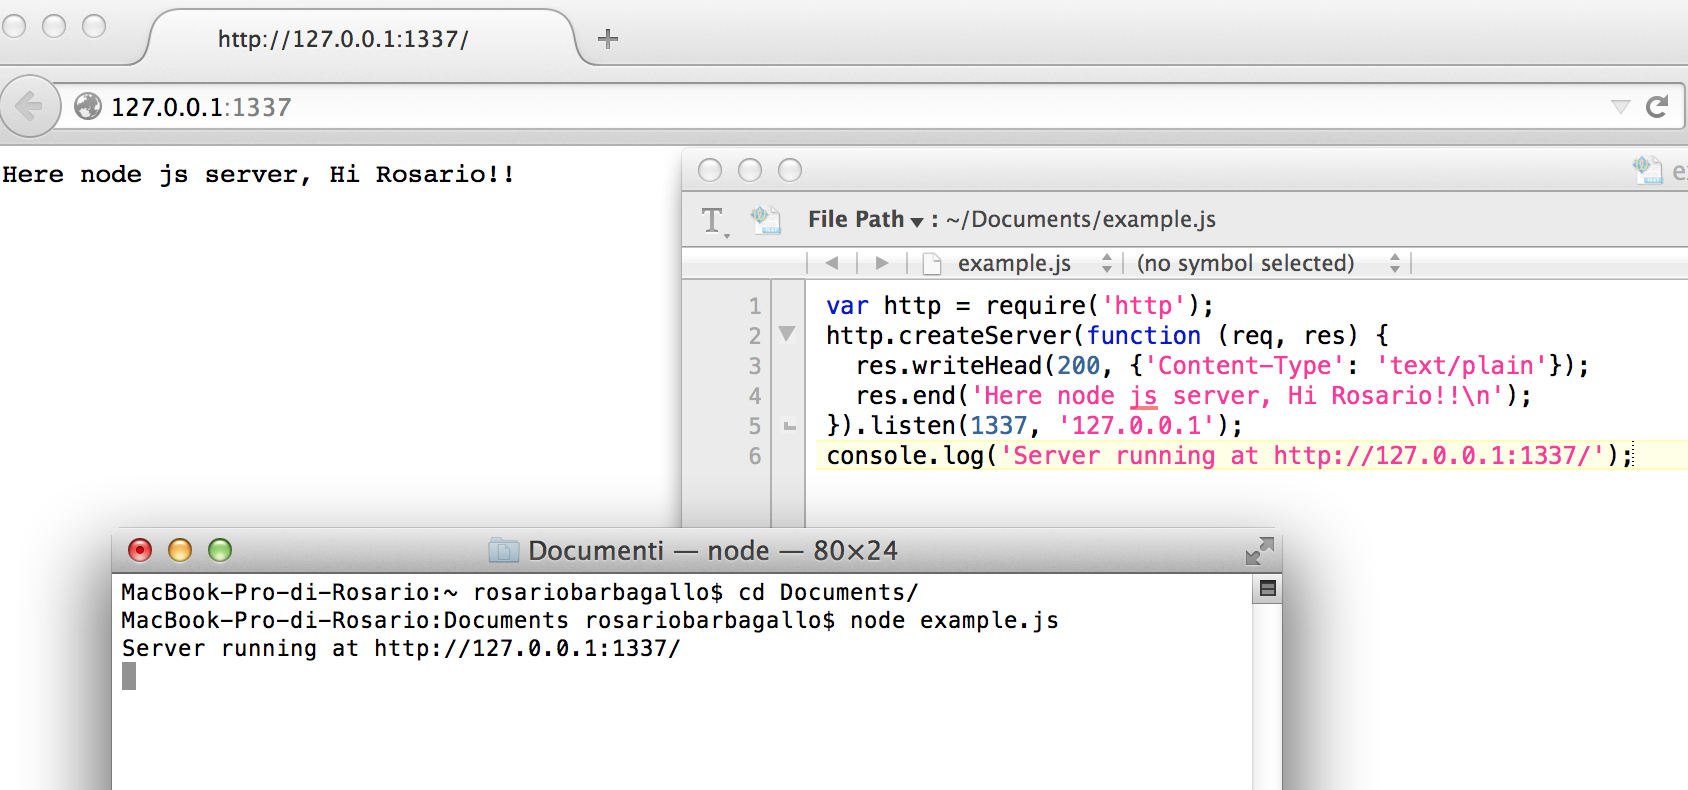Click the browser back arrow button
The width and height of the screenshot is (1688, 790).
29,106
